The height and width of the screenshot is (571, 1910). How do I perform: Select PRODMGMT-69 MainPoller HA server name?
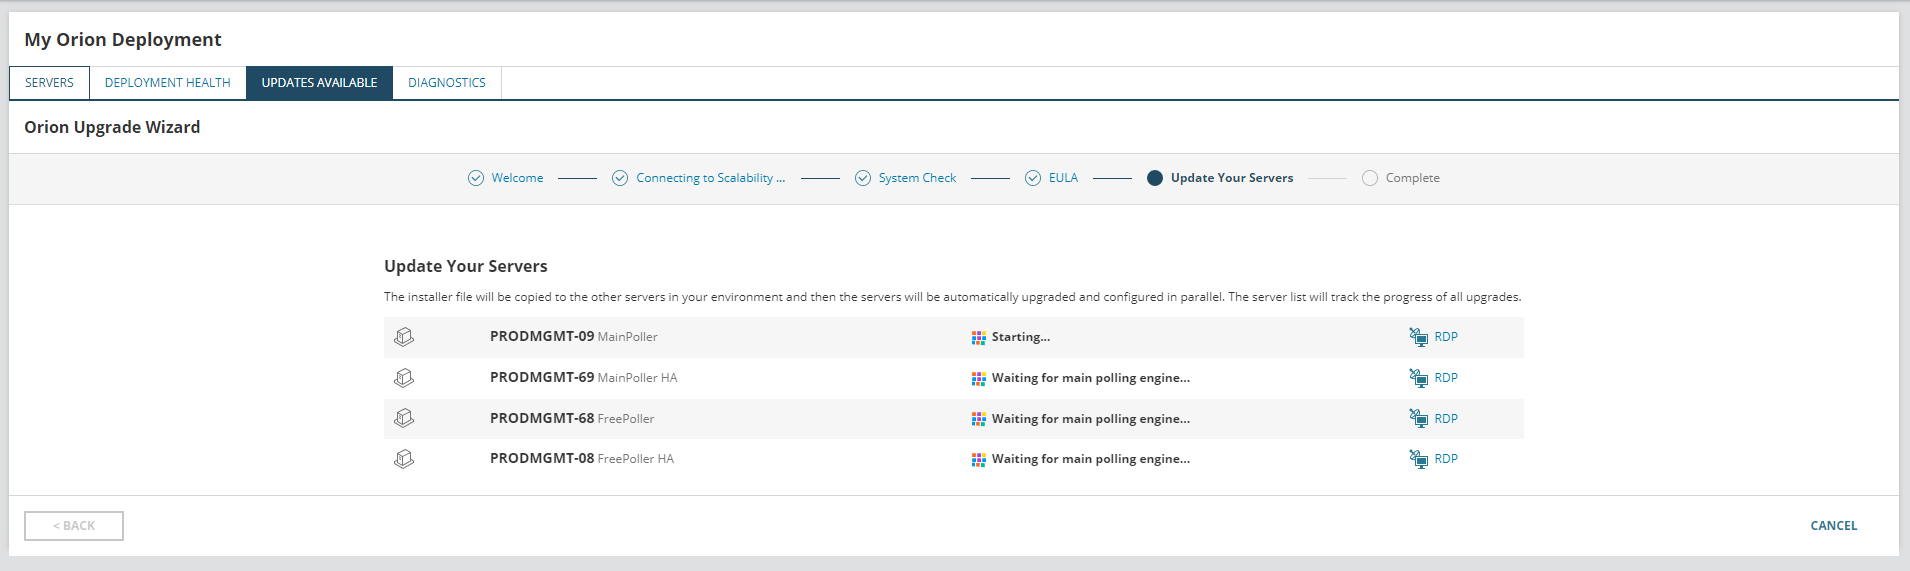[584, 378]
